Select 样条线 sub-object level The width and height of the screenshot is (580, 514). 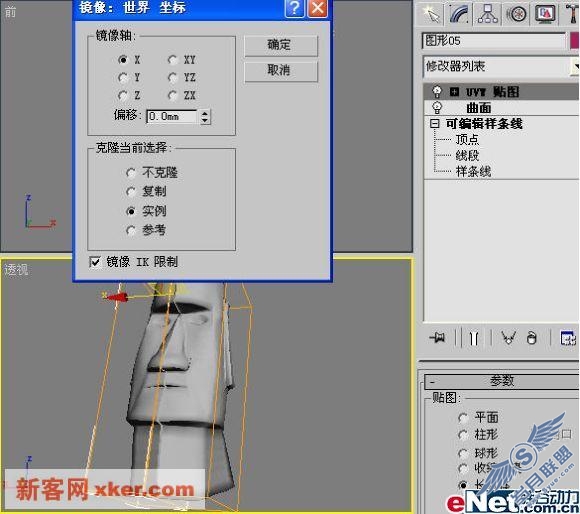click(x=473, y=171)
